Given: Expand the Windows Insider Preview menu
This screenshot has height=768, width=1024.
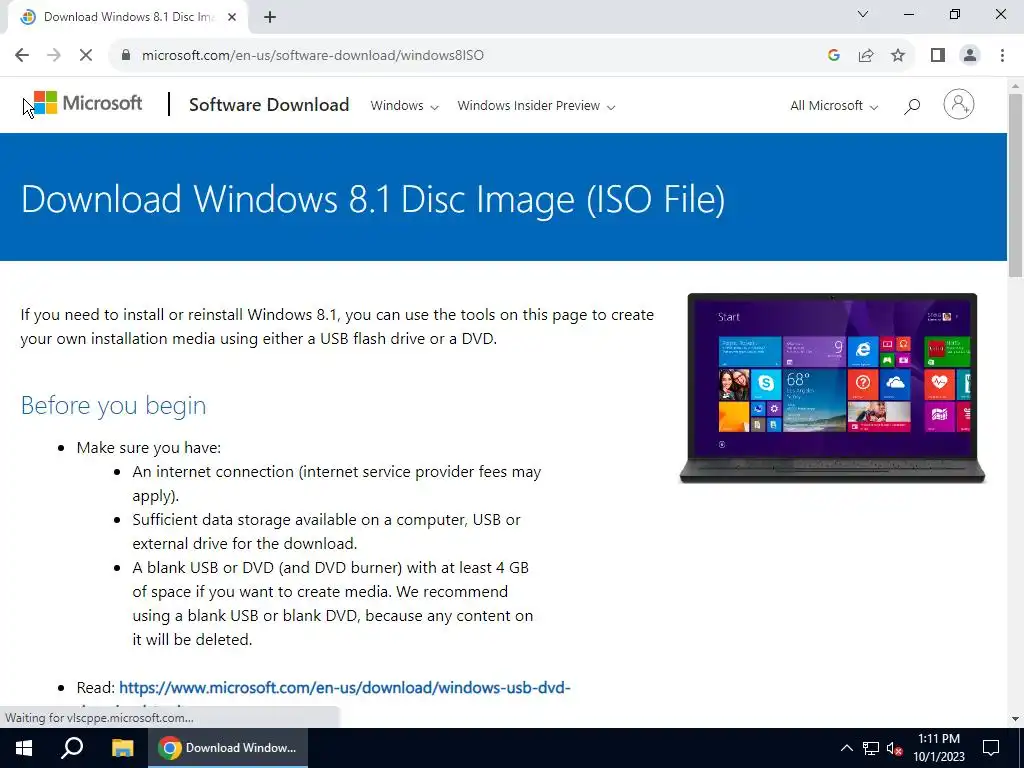Looking at the screenshot, I should [x=536, y=106].
